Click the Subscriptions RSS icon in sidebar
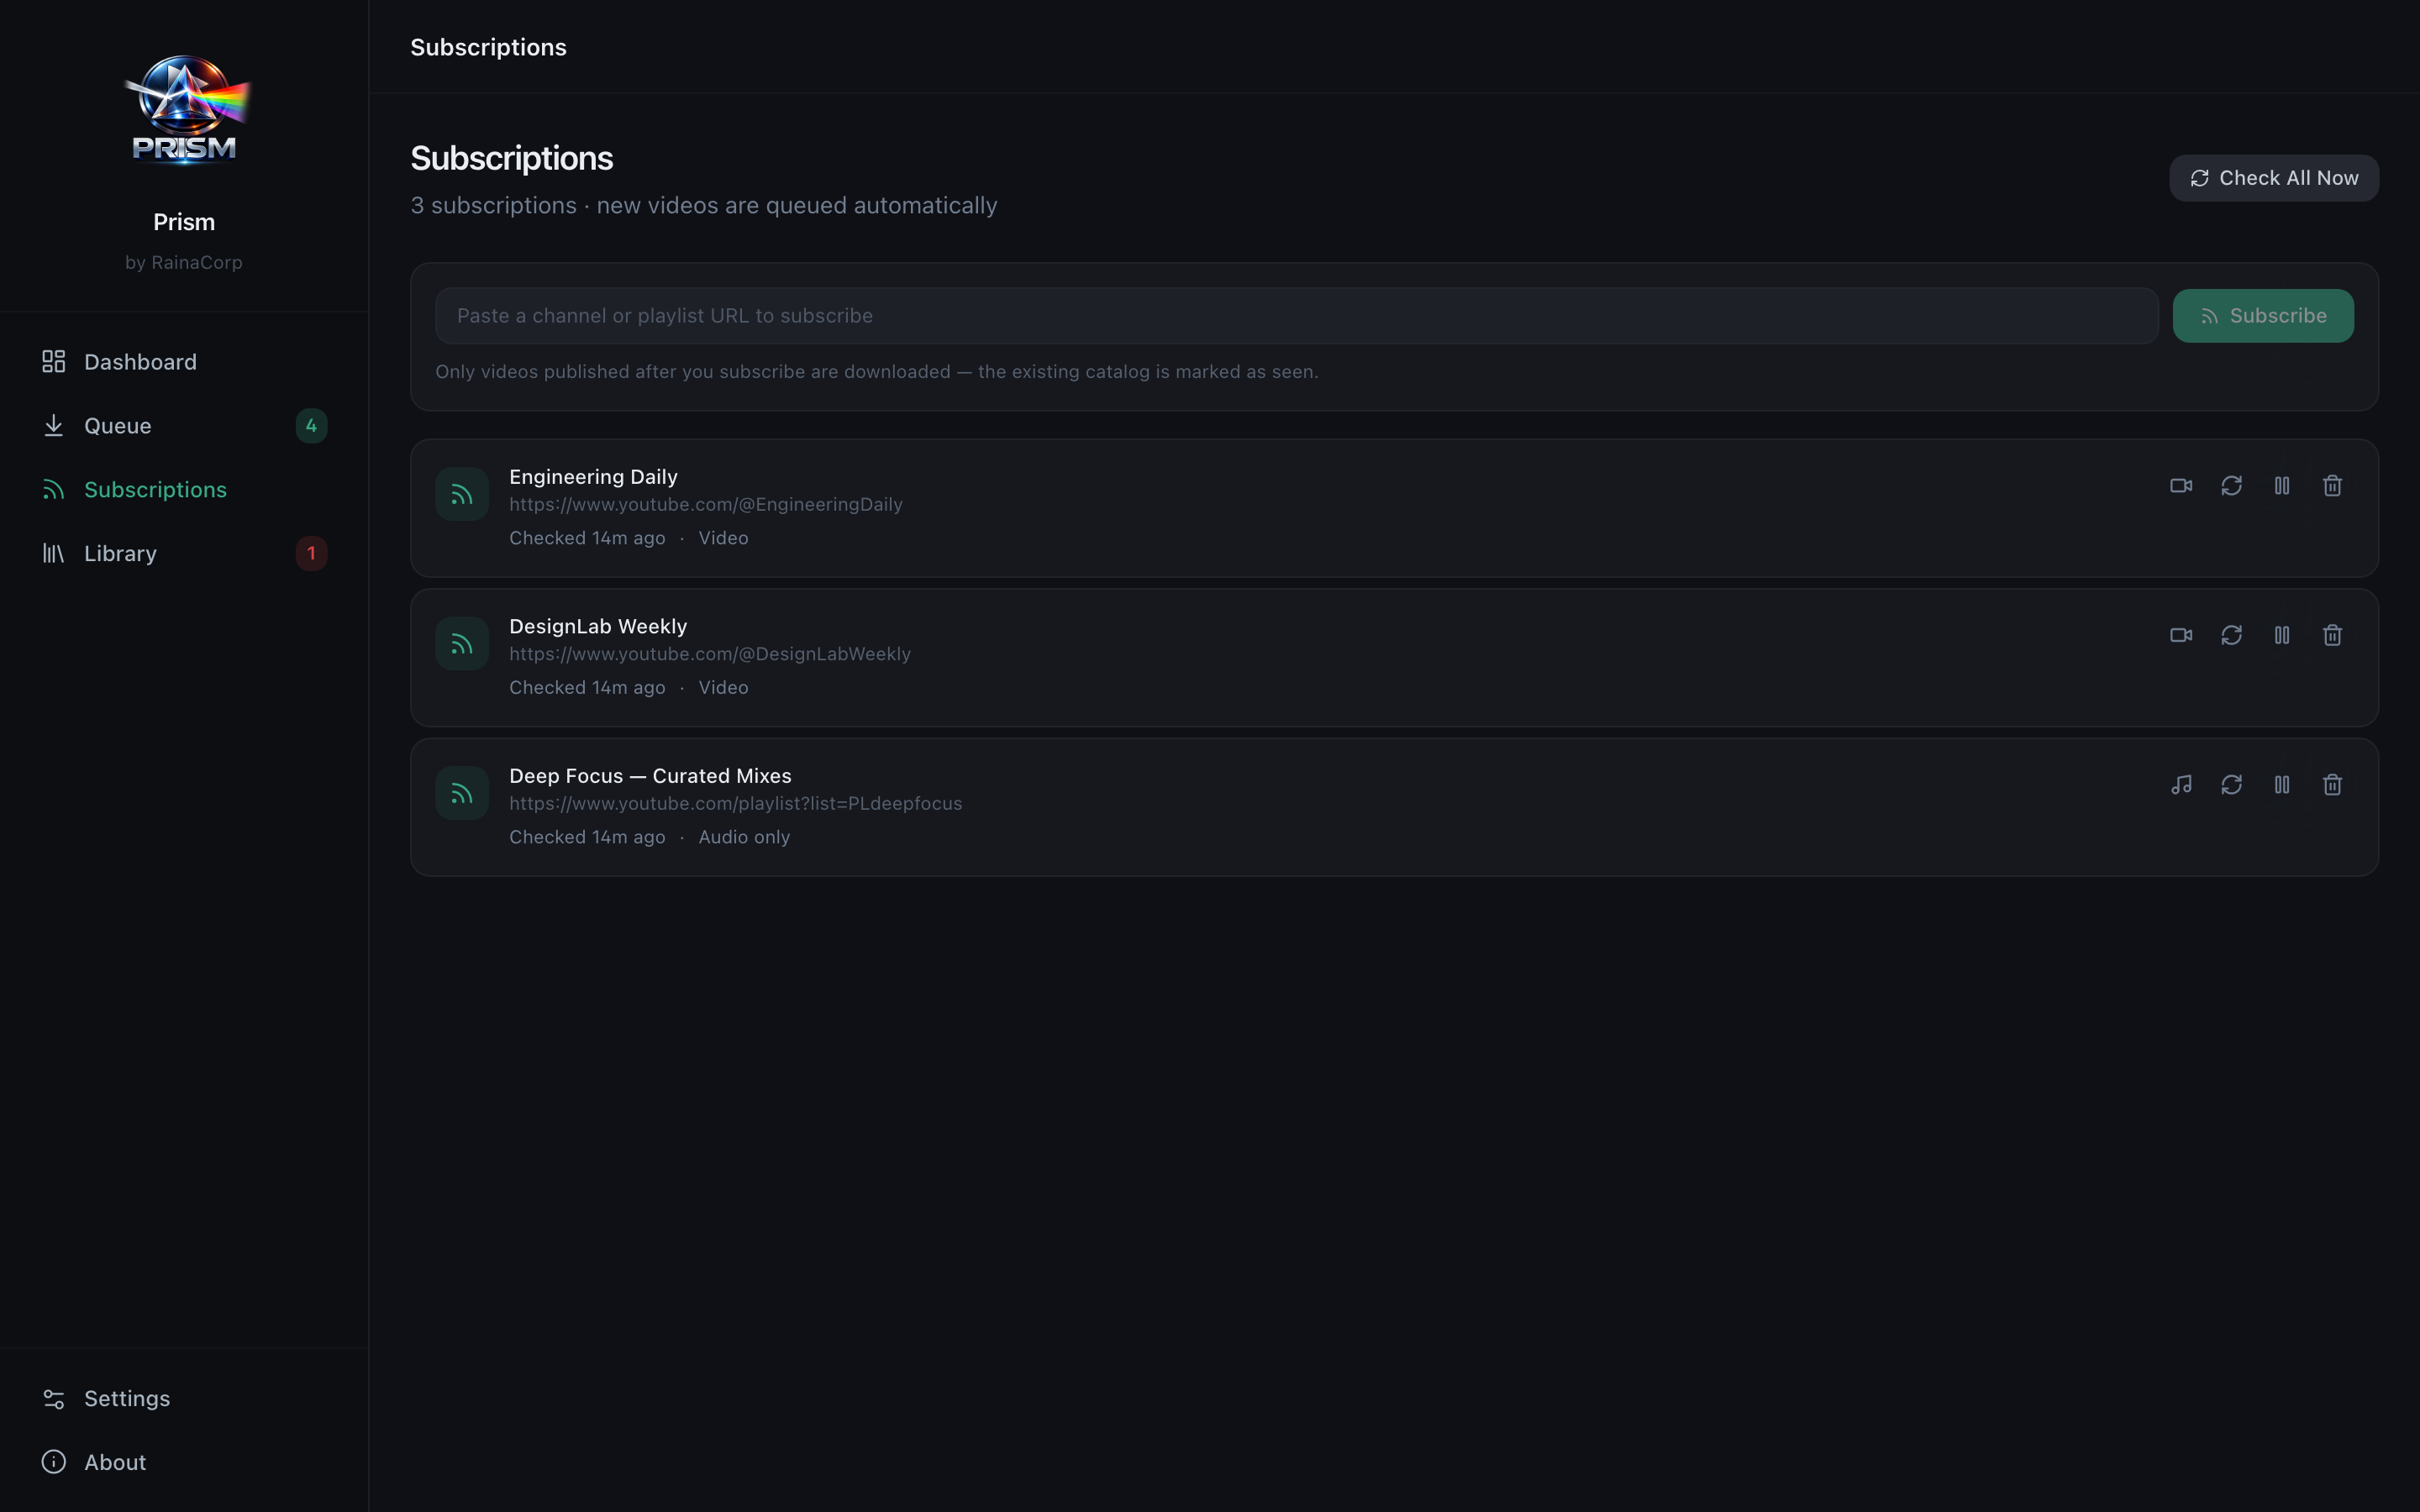2420x1512 pixels. (54, 490)
